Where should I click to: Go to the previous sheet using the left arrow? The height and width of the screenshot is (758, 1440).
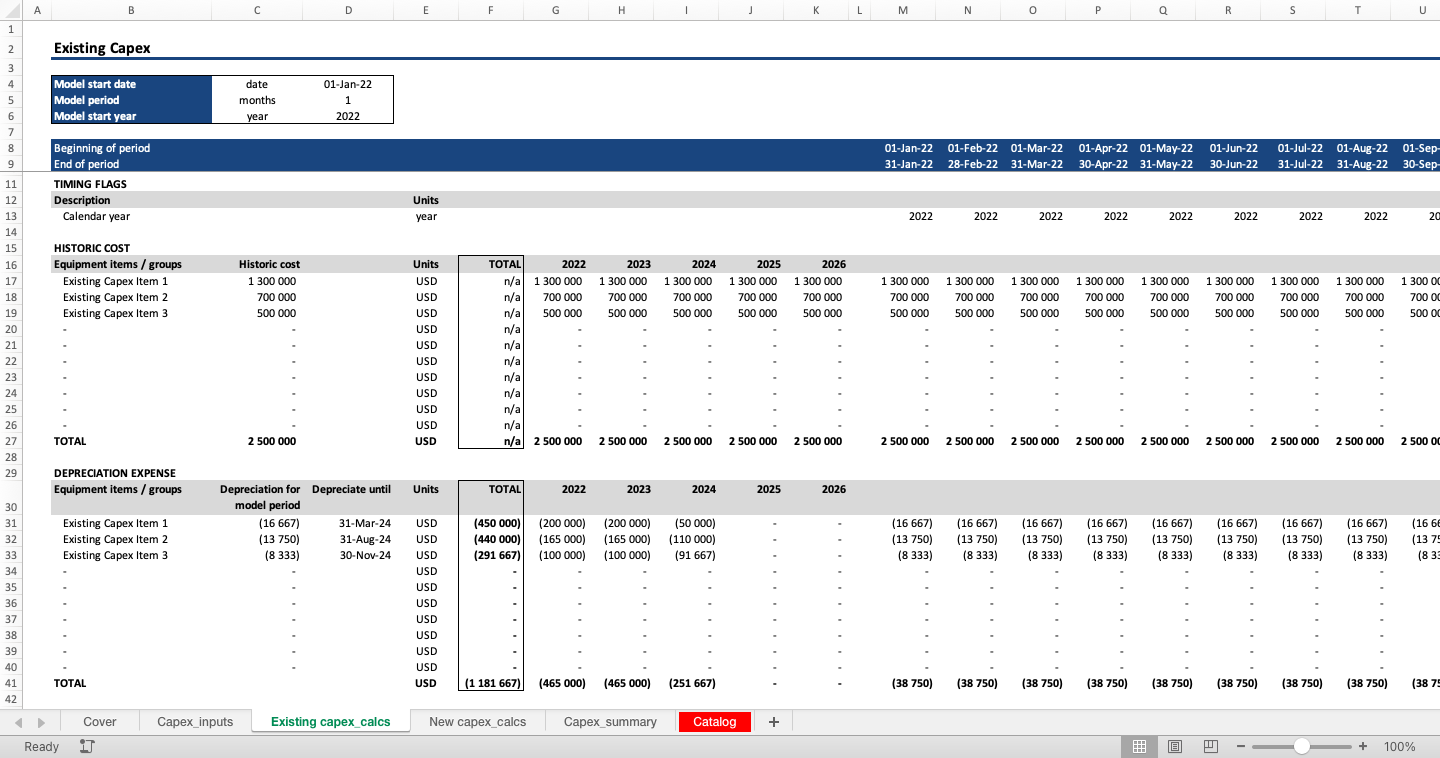pos(17,722)
